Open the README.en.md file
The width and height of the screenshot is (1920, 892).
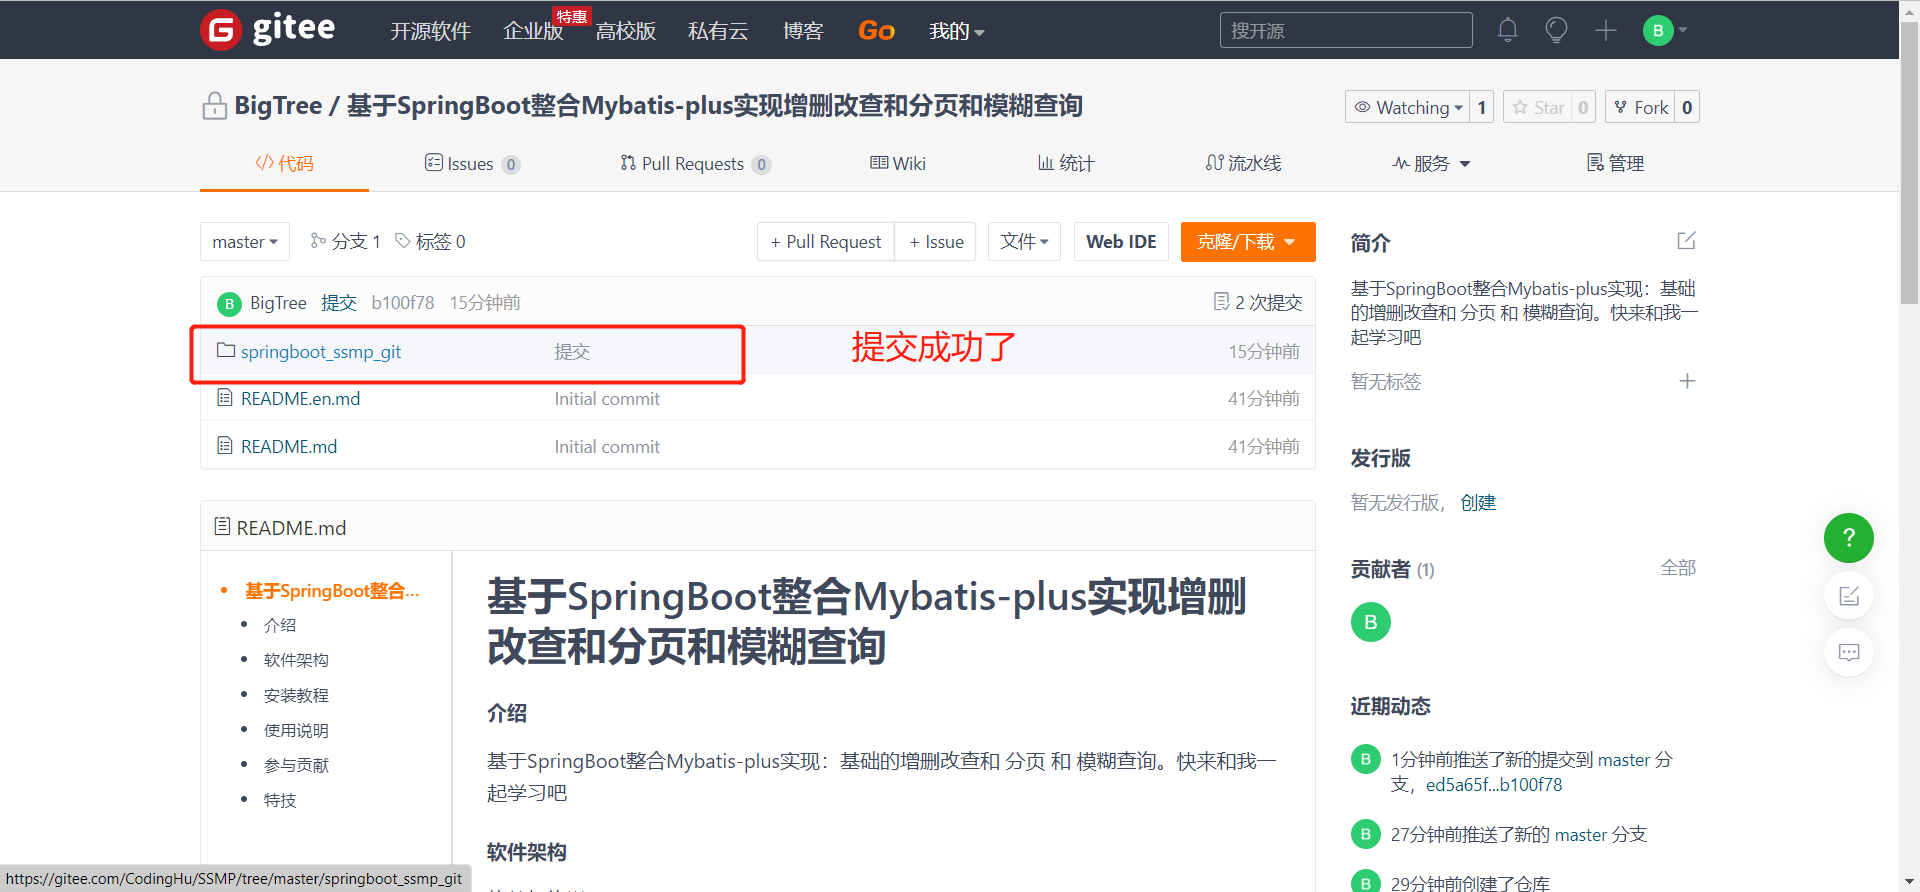(300, 399)
